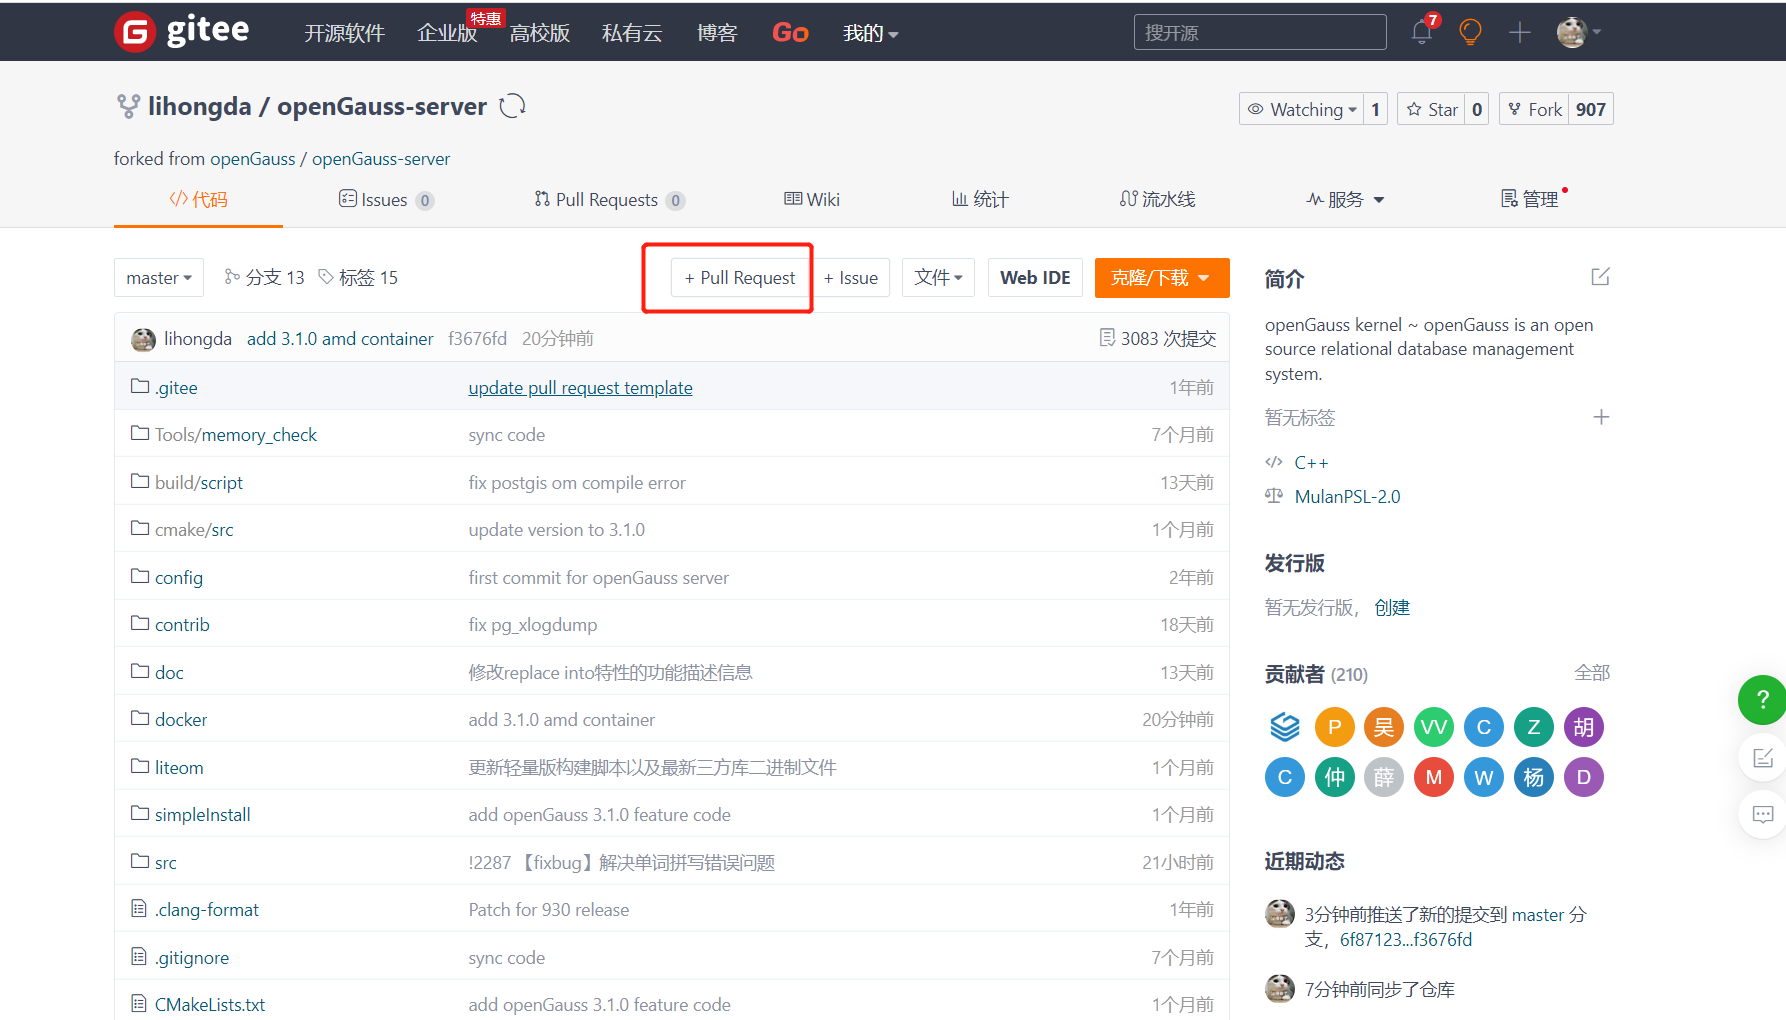Add a tag with the plus icon
Image resolution: width=1786 pixels, height=1020 pixels.
[x=1601, y=417]
